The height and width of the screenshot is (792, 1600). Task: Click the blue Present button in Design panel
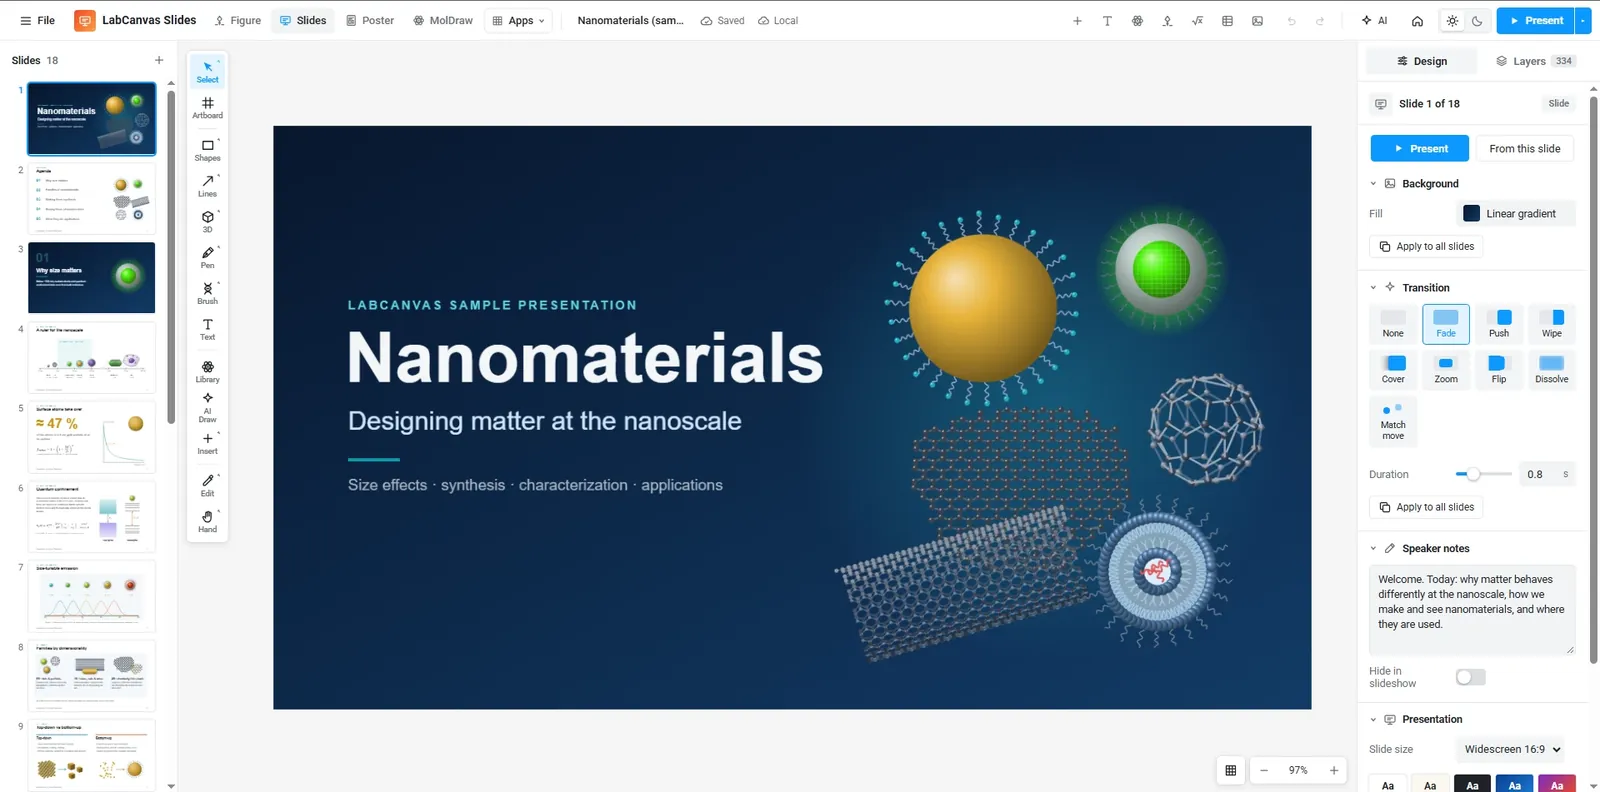pos(1420,149)
